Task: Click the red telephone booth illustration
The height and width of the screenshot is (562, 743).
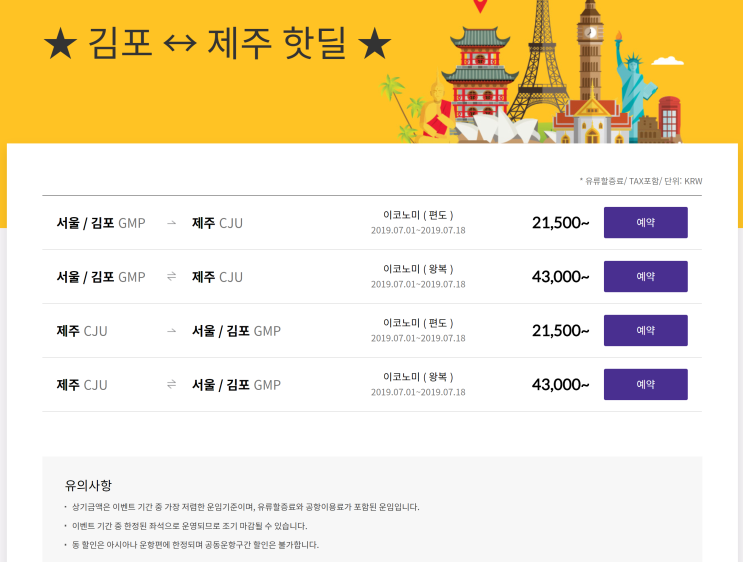Action: click(669, 118)
